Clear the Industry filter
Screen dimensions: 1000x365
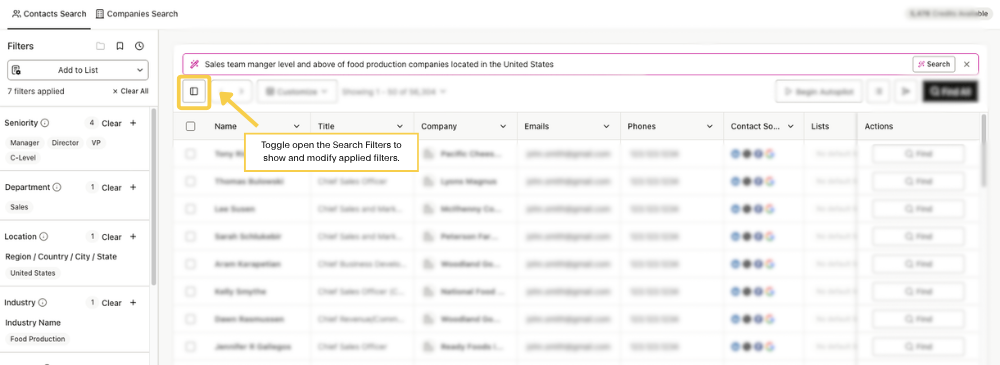coord(112,302)
